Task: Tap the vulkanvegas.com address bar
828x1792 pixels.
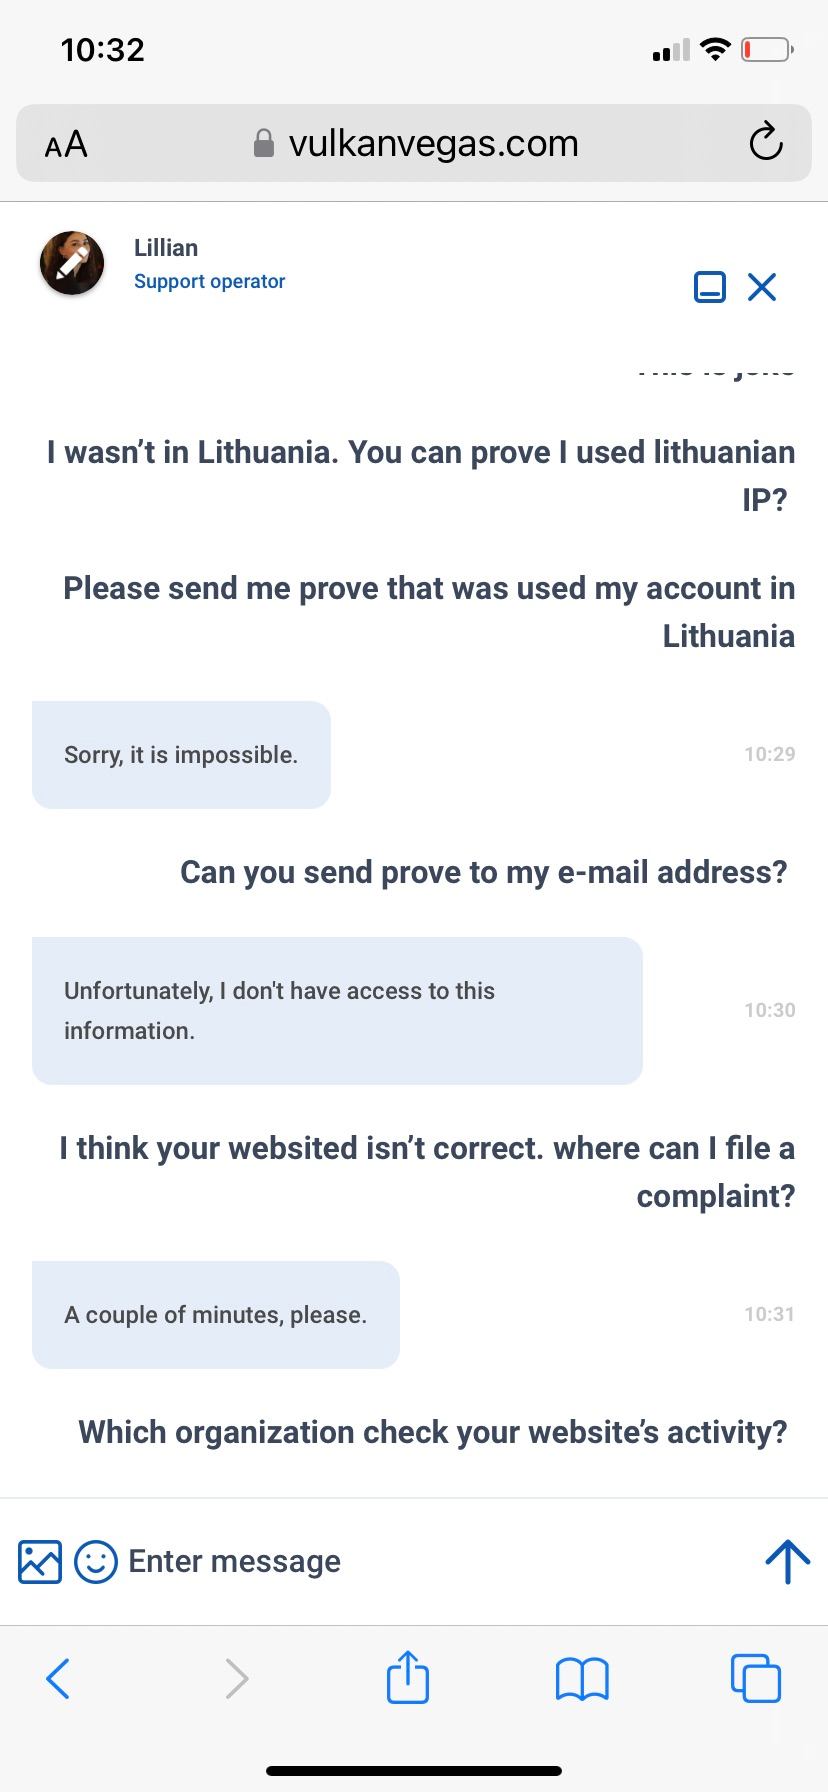Action: click(420, 143)
